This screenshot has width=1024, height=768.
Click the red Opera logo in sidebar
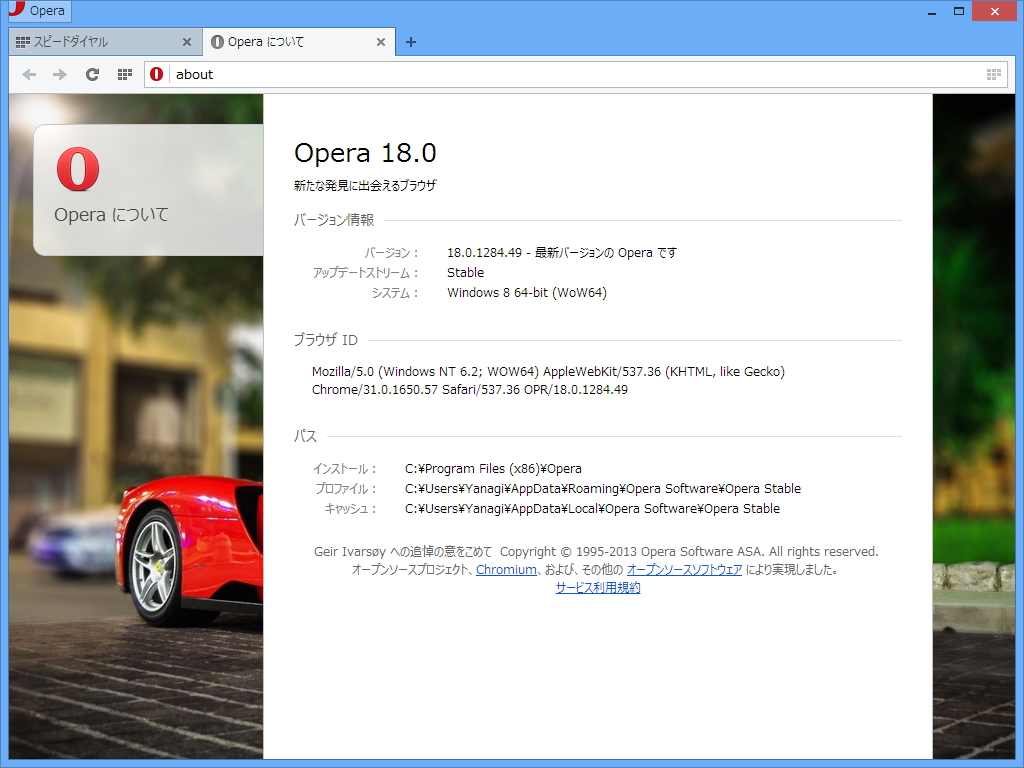[x=78, y=169]
